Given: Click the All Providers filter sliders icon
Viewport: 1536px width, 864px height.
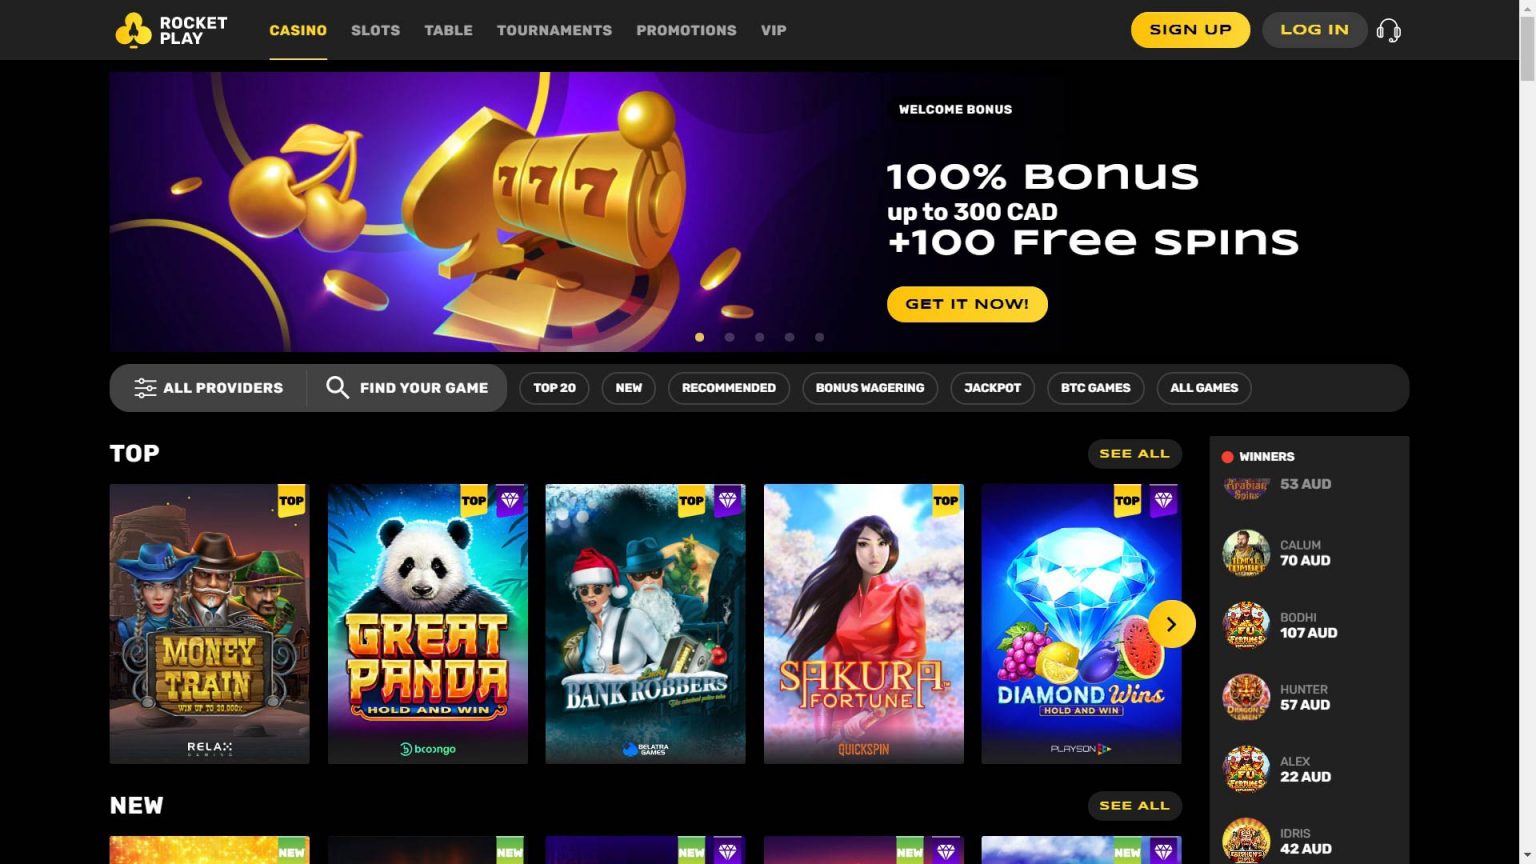Looking at the screenshot, I should click(145, 388).
